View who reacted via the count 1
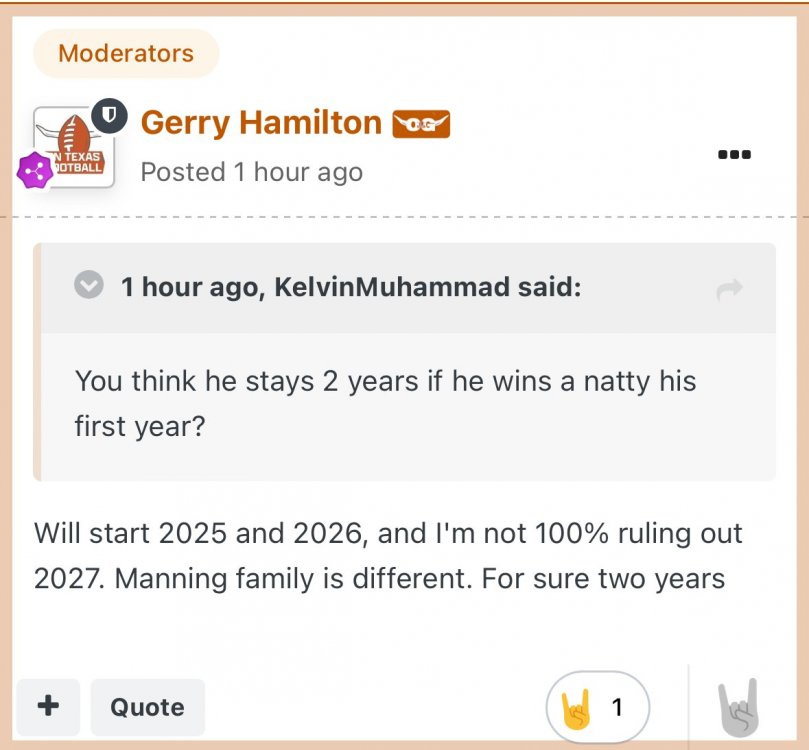809x750 pixels. coord(617,708)
